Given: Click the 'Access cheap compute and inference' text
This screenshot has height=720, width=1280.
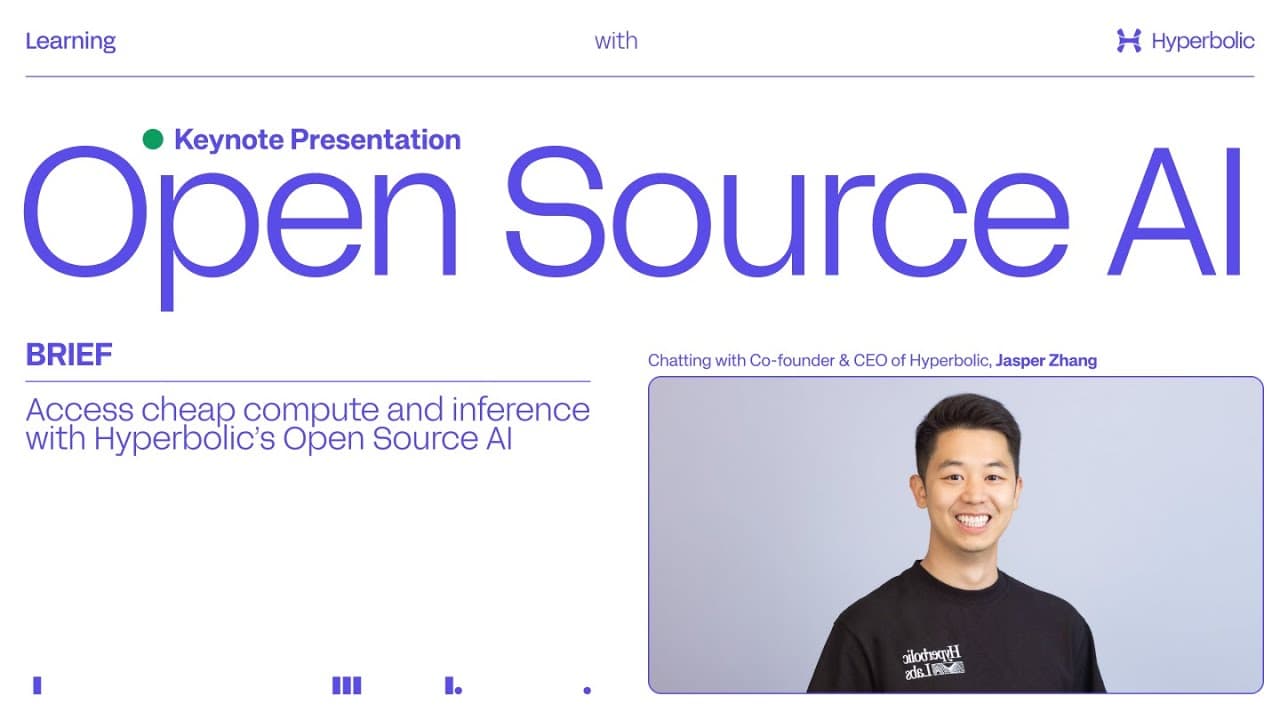Looking at the screenshot, I should point(308,410).
